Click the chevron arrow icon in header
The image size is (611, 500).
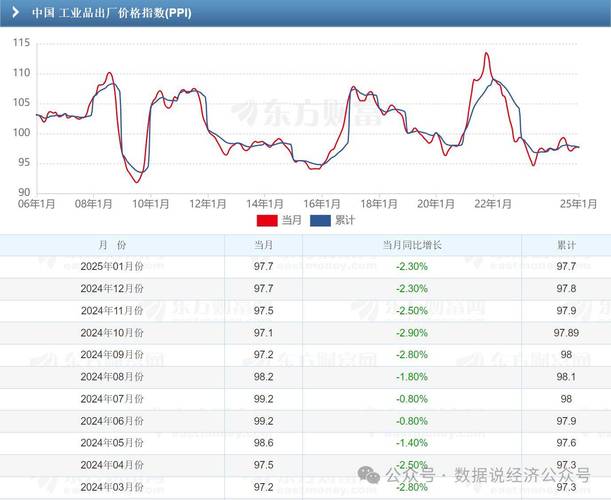(16, 12)
